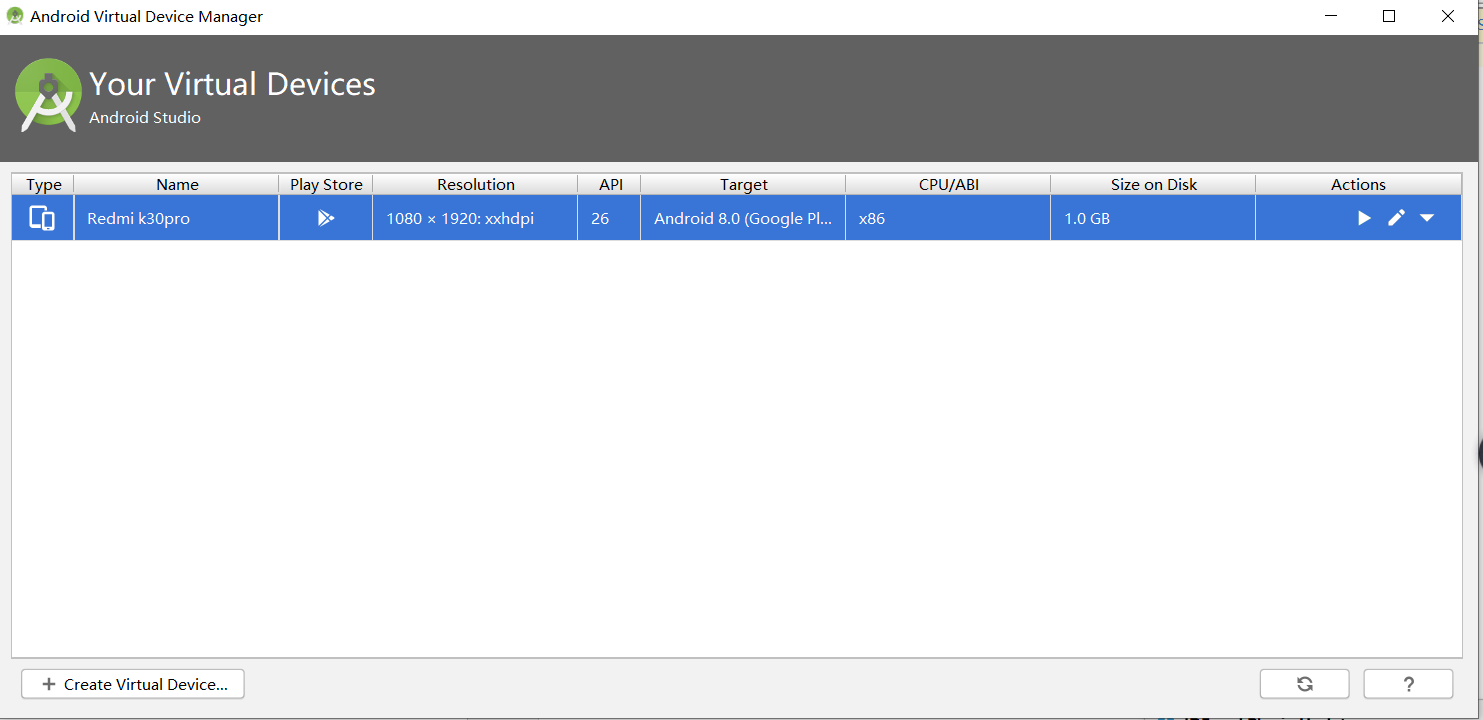Refresh the virtual device list
Screen dimensions: 1483x720
pyautogui.click(x=1305, y=684)
